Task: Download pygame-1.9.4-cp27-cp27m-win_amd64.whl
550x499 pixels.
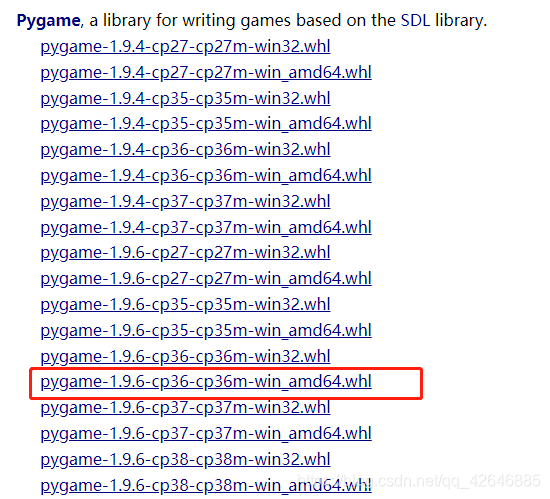Action: (206, 73)
